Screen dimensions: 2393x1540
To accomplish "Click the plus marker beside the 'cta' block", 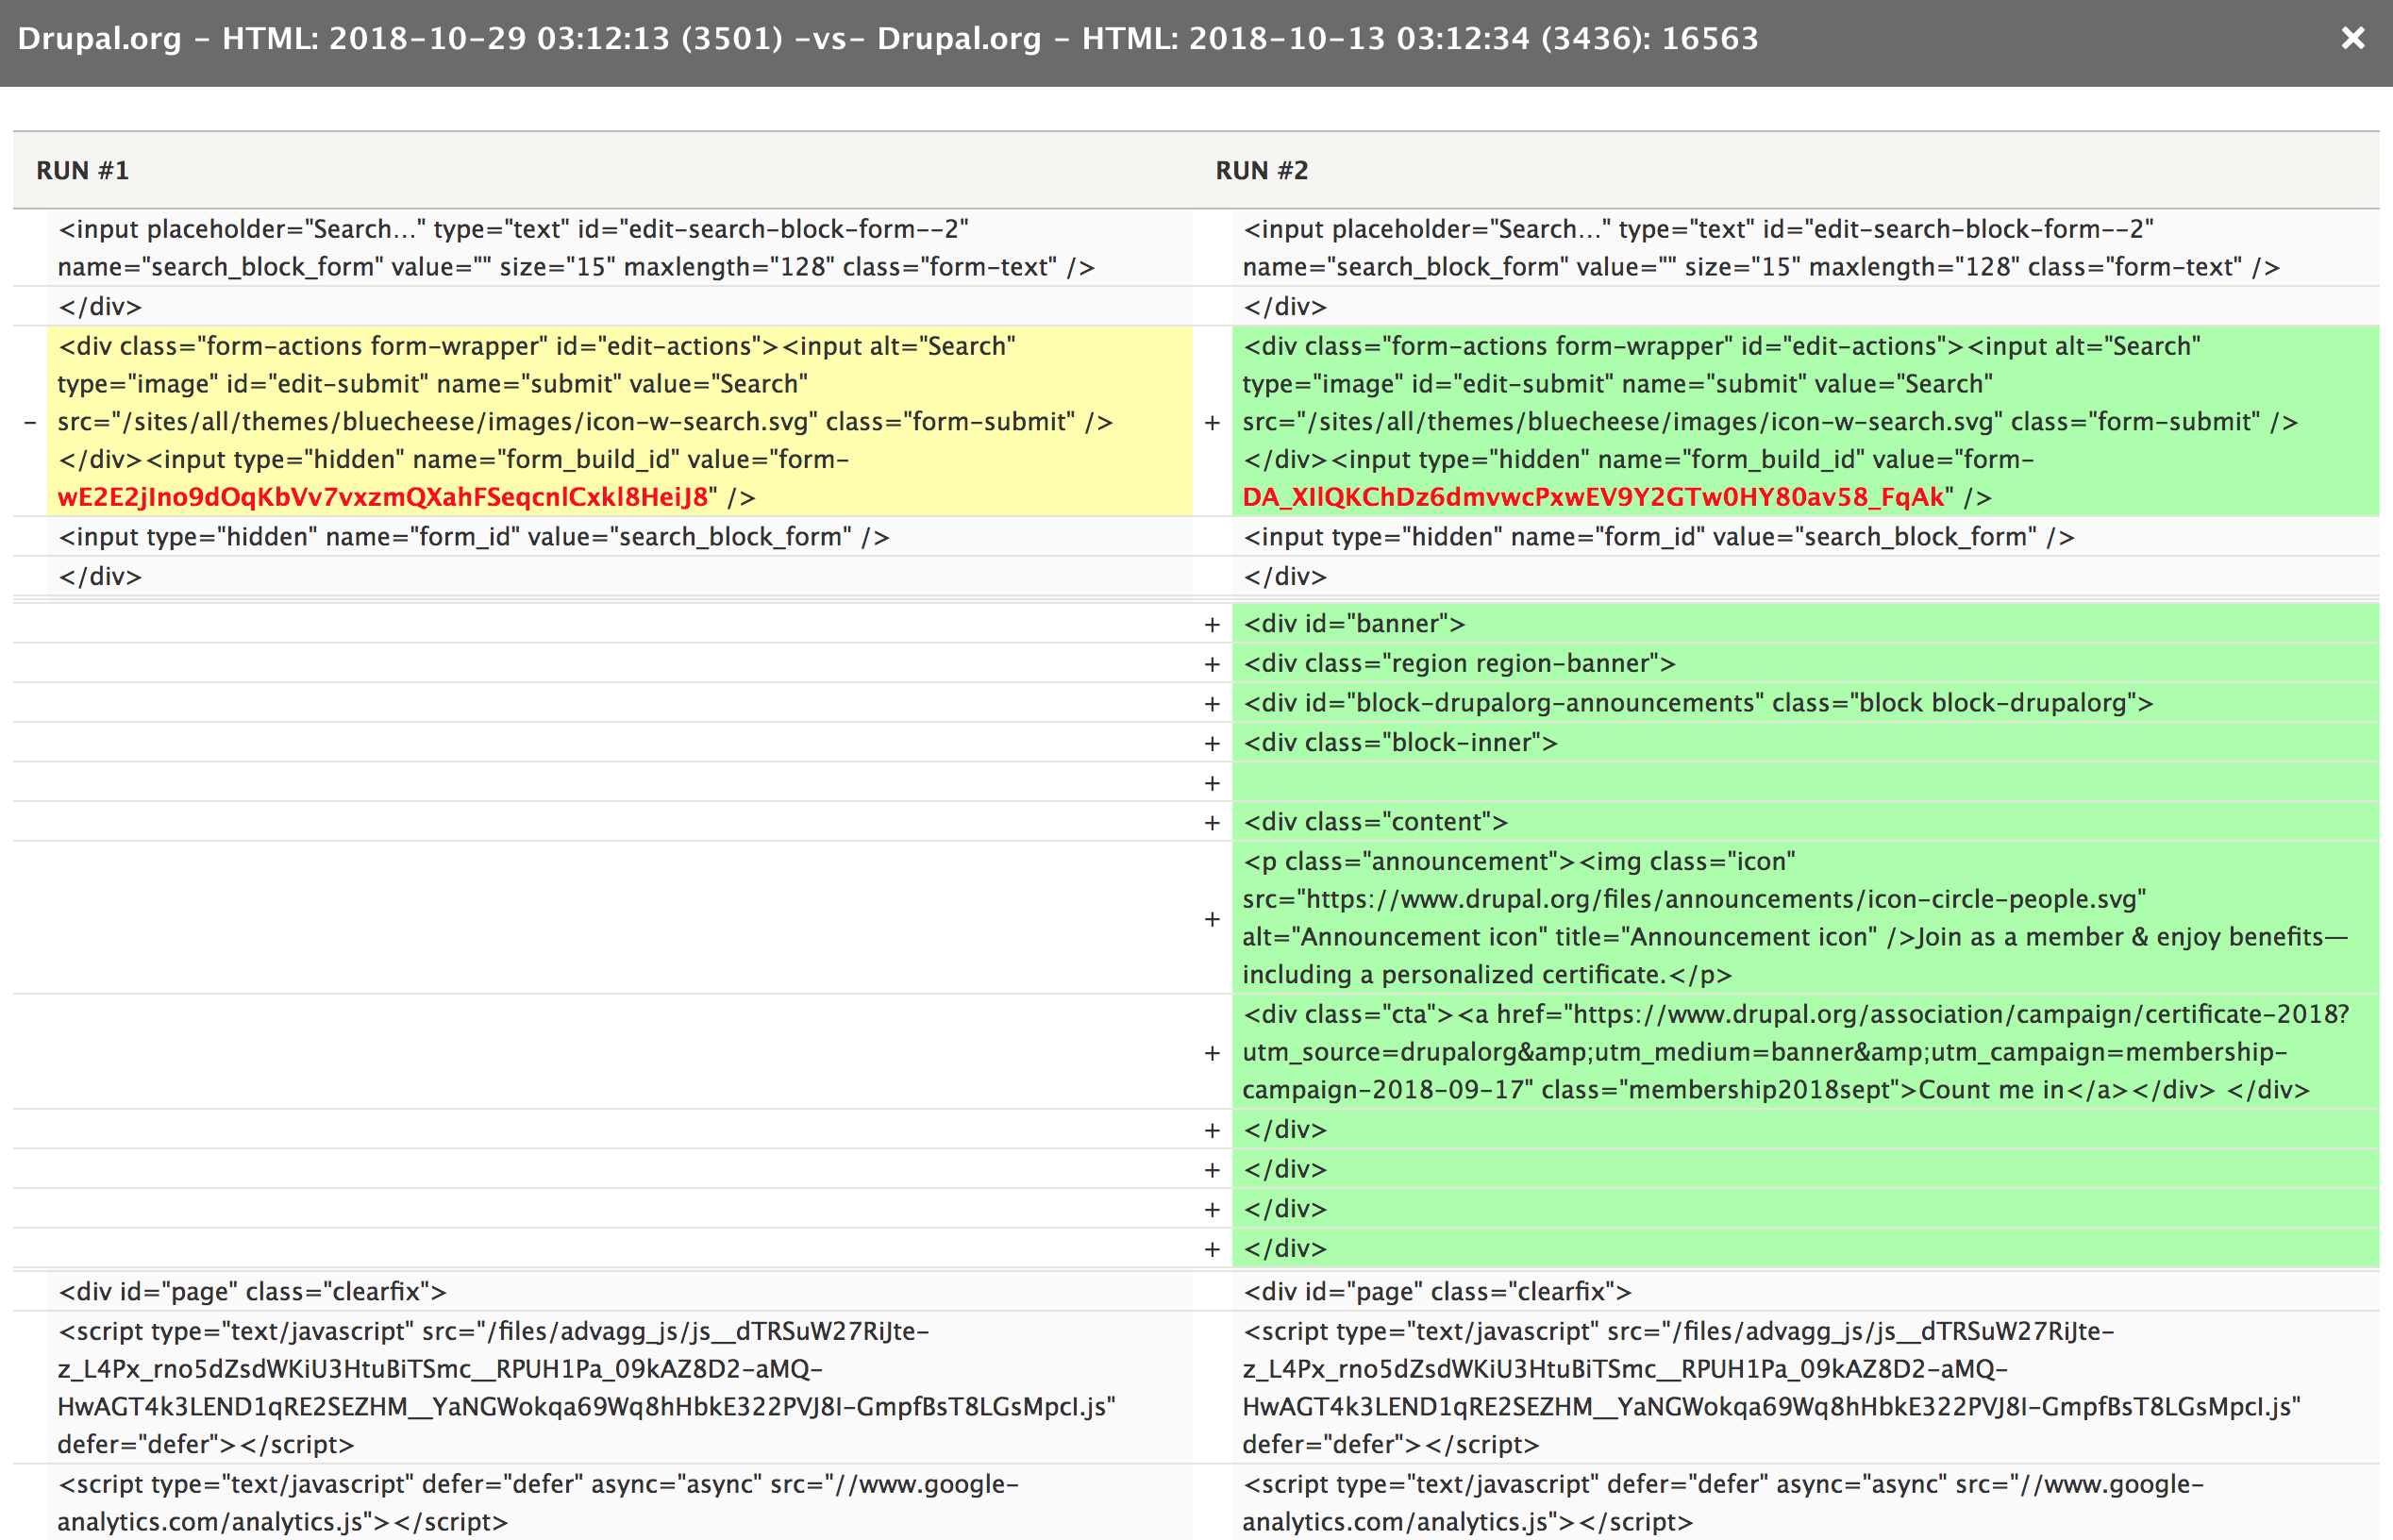I will 1212,1053.
